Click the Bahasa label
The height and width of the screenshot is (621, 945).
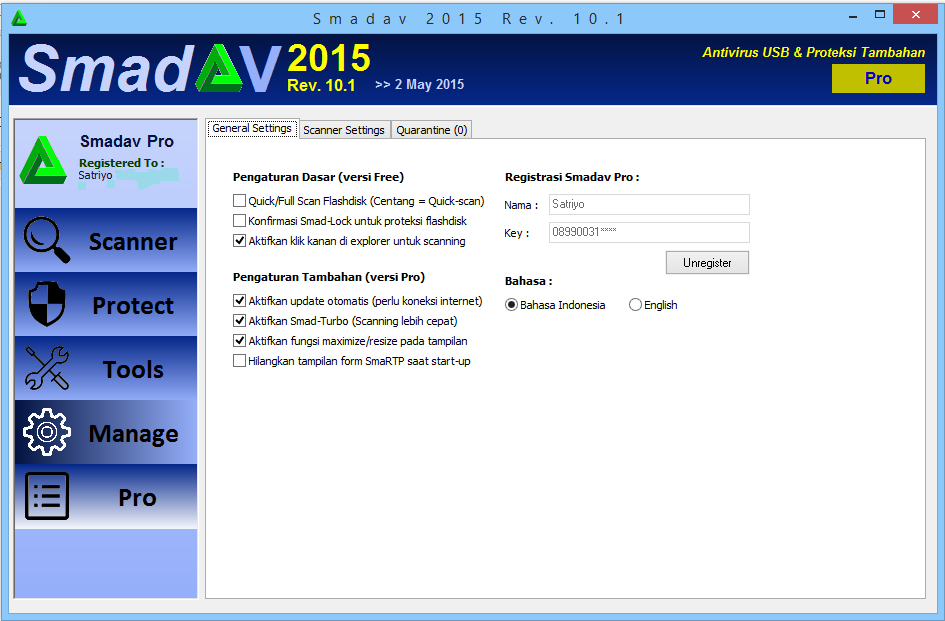tap(529, 281)
